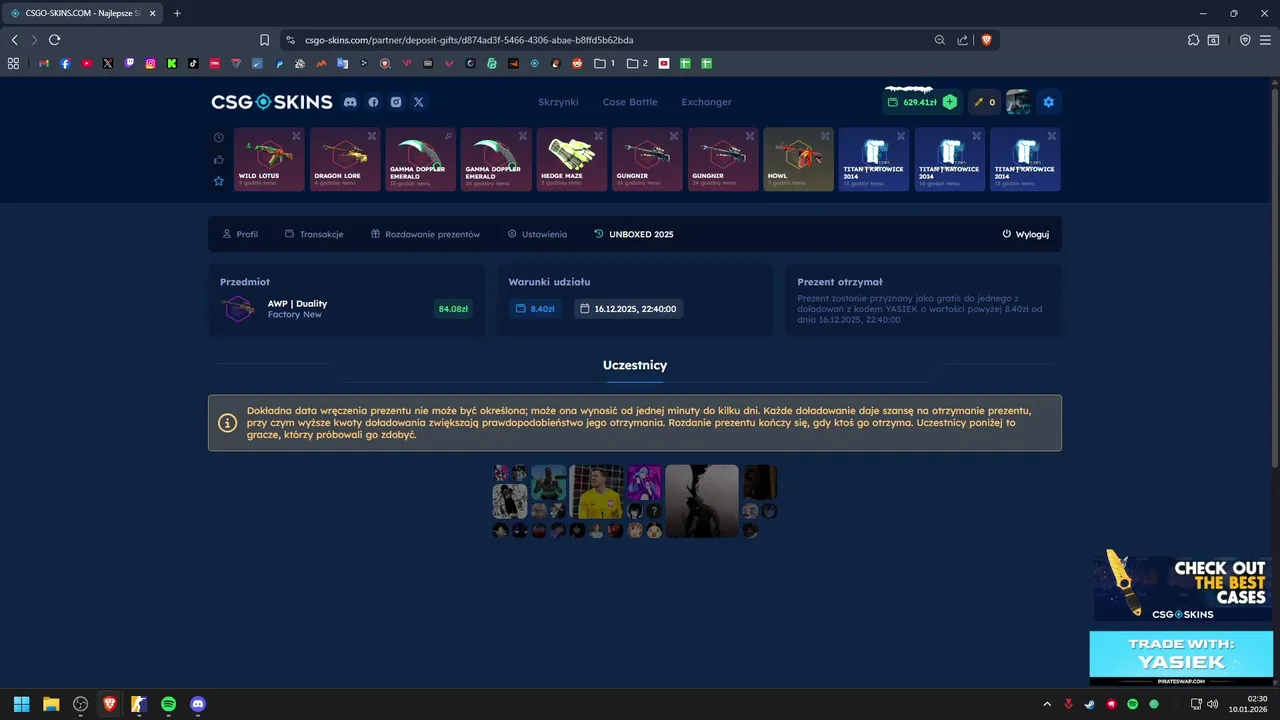Click the Wild Lotus drop card
This screenshot has height=720, width=1280.
(x=269, y=159)
